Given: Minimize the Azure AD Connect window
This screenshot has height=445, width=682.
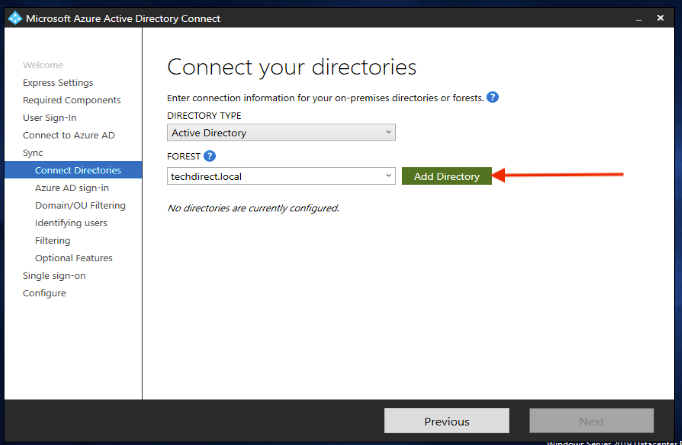Looking at the screenshot, I should point(639,19).
